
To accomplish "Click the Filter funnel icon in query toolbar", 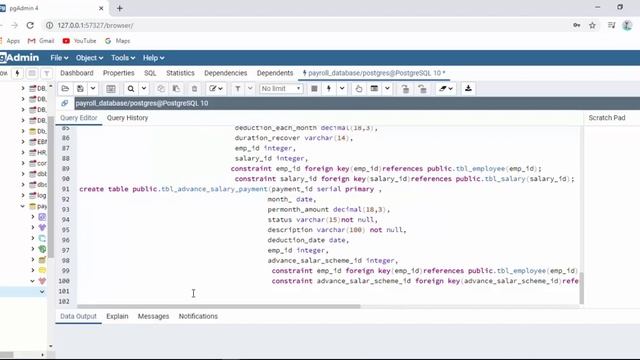I will [238, 89].
